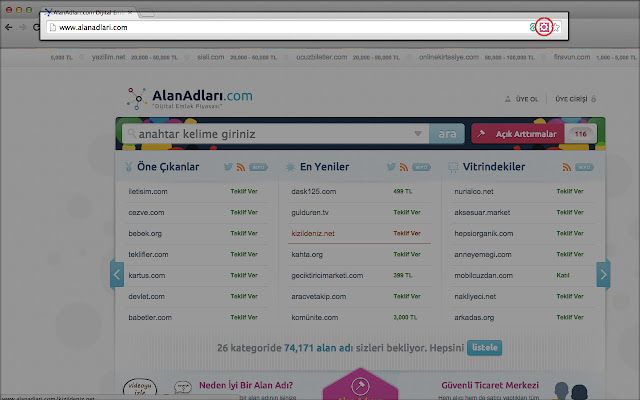
Task: Click the listele button
Action: pos(484,348)
